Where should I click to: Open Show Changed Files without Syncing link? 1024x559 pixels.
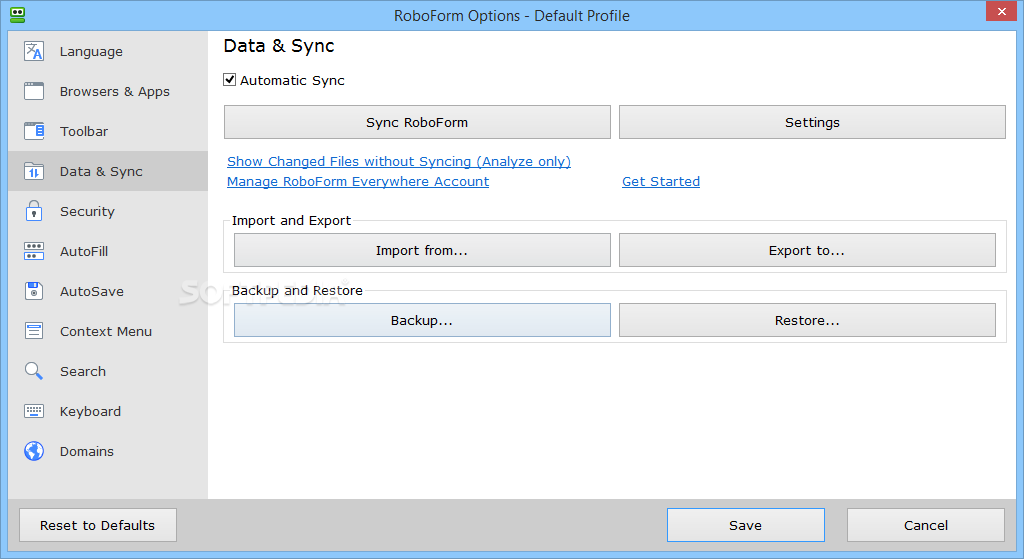pos(399,161)
